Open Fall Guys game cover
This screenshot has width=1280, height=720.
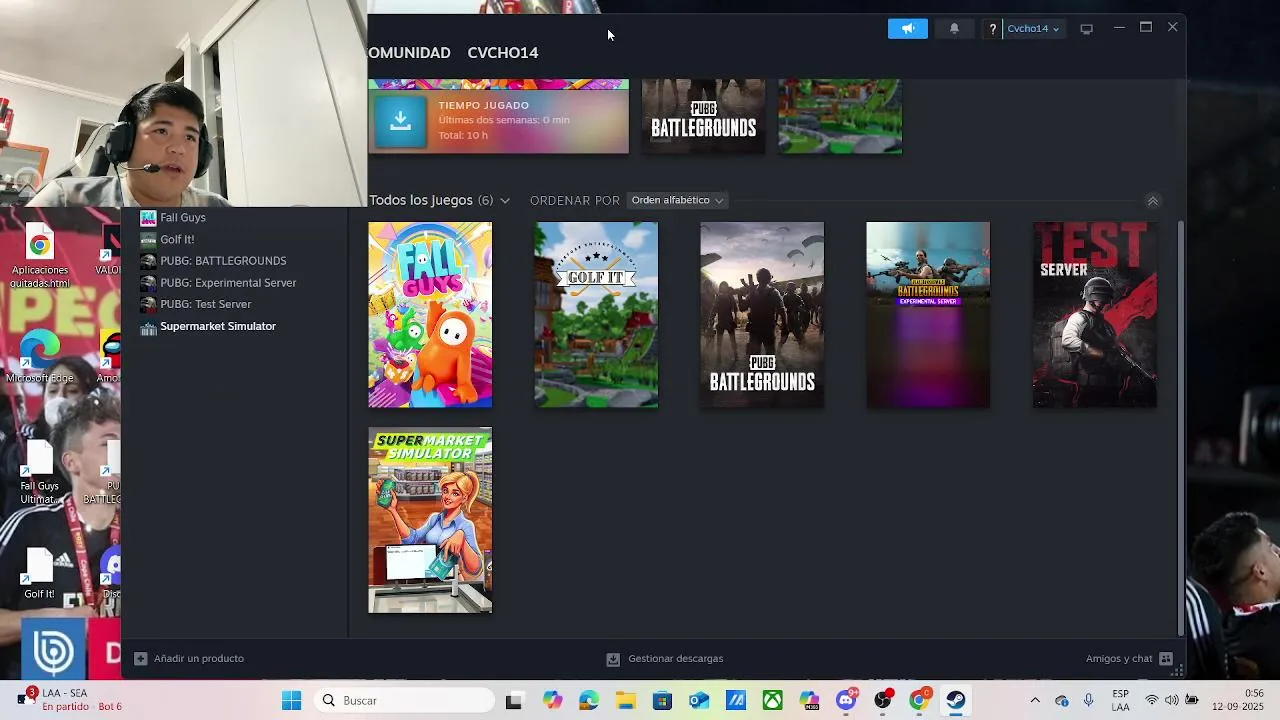click(x=430, y=315)
